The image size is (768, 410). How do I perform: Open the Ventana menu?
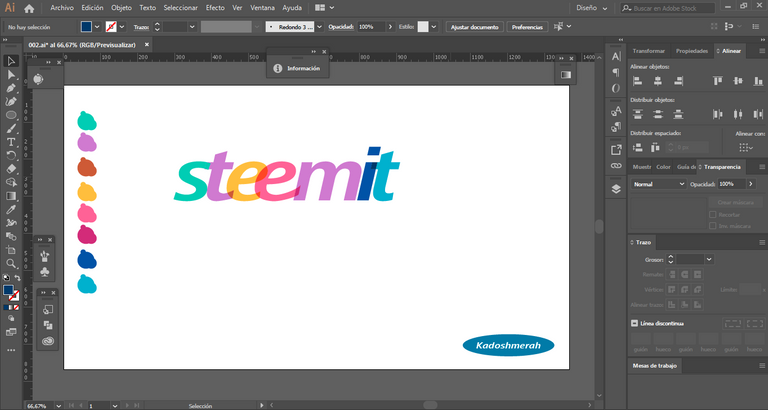pyautogui.click(x=263, y=8)
